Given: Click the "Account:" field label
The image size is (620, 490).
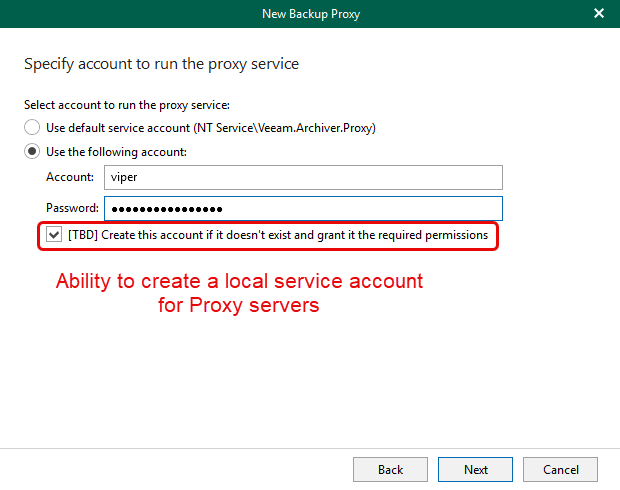Looking at the screenshot, I should pyautogui.click(x=70, y=177).
